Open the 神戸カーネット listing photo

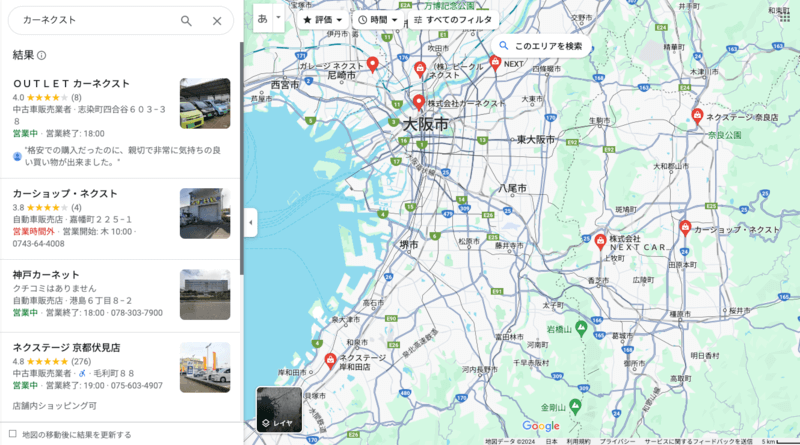204,294
